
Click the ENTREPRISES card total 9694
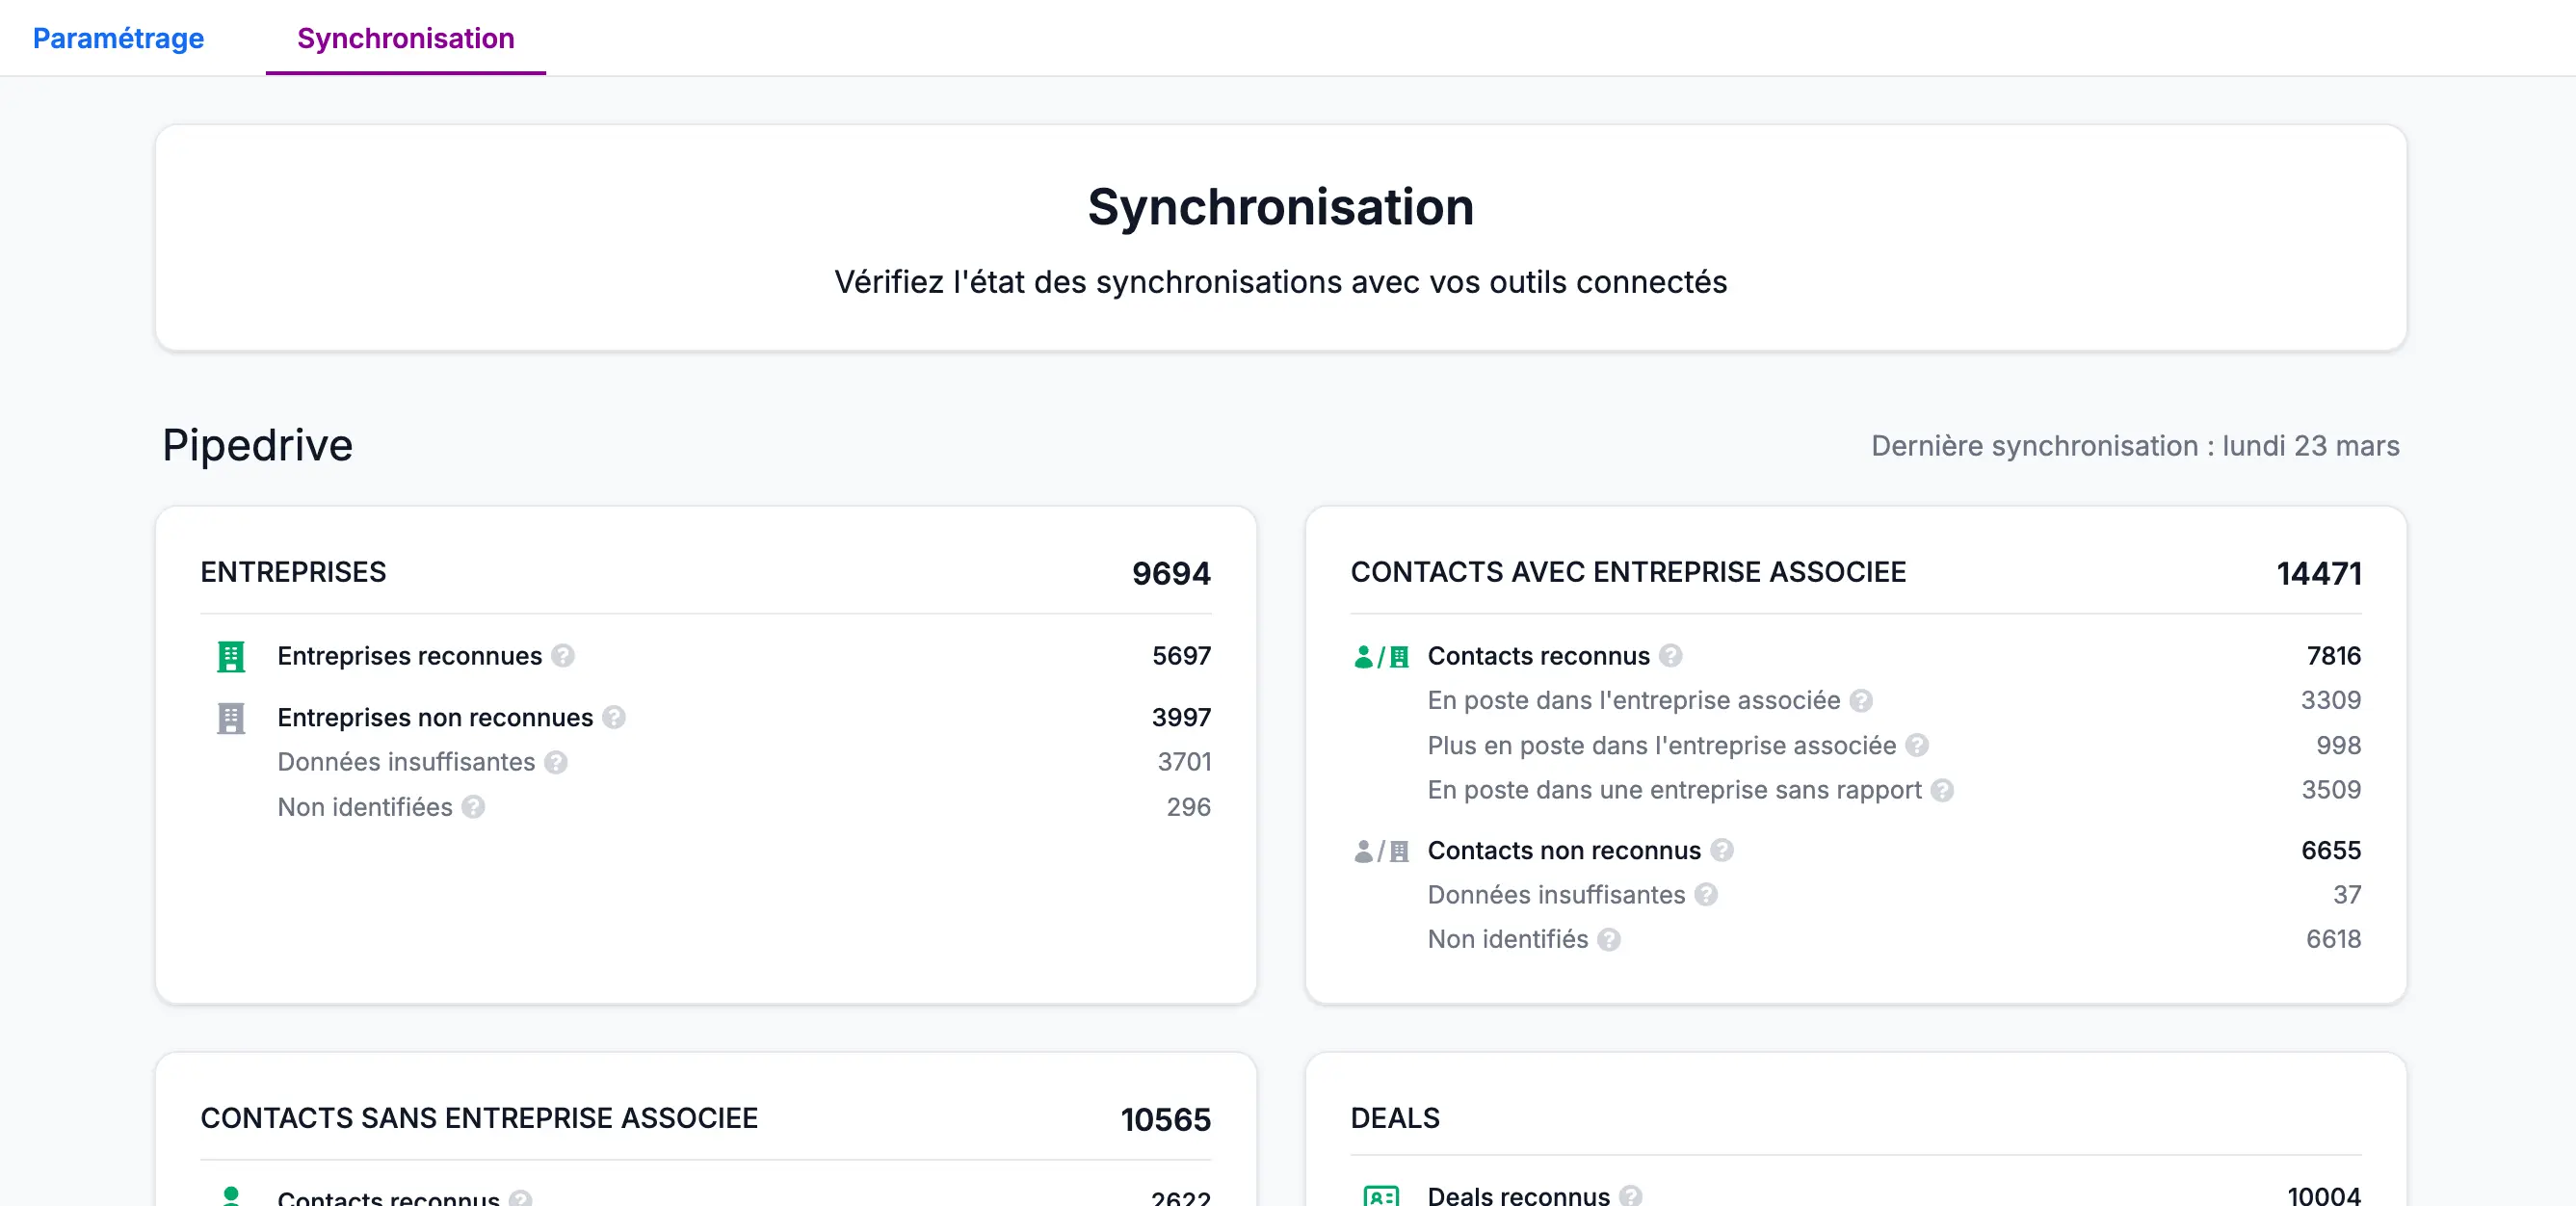[x=1170, y=573]
